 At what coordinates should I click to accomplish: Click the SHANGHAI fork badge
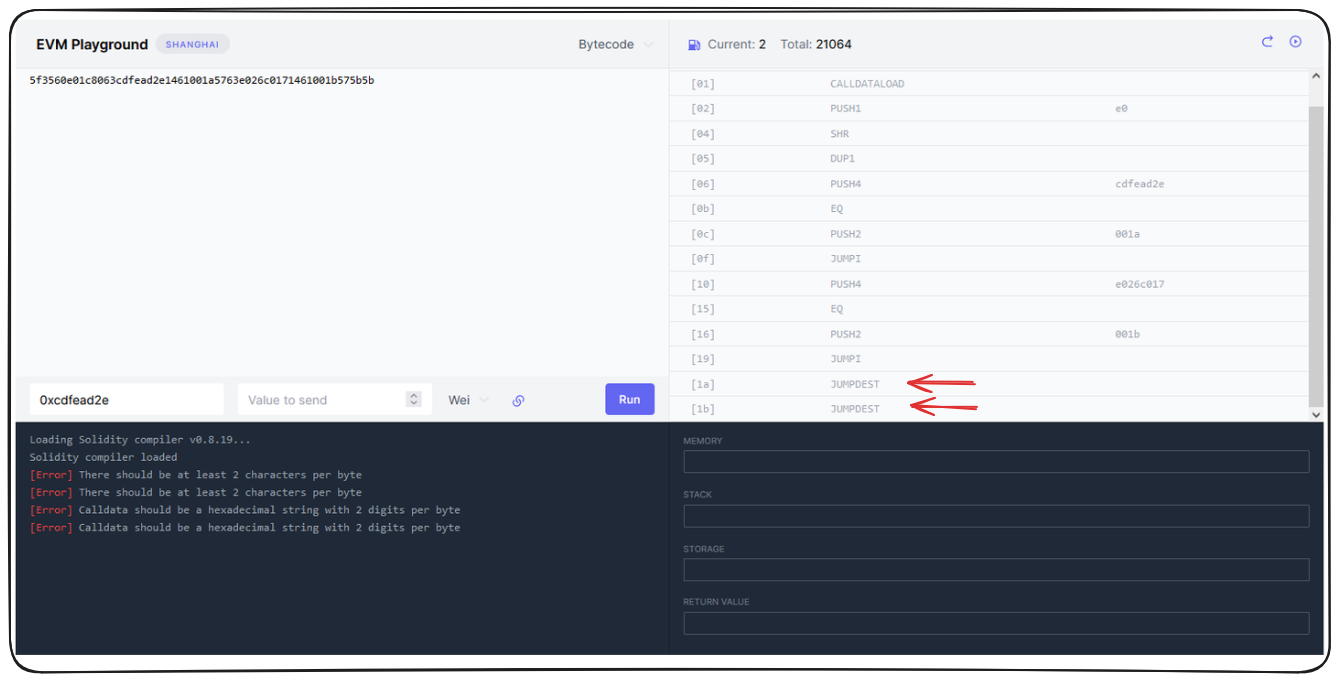coord(192,45)
